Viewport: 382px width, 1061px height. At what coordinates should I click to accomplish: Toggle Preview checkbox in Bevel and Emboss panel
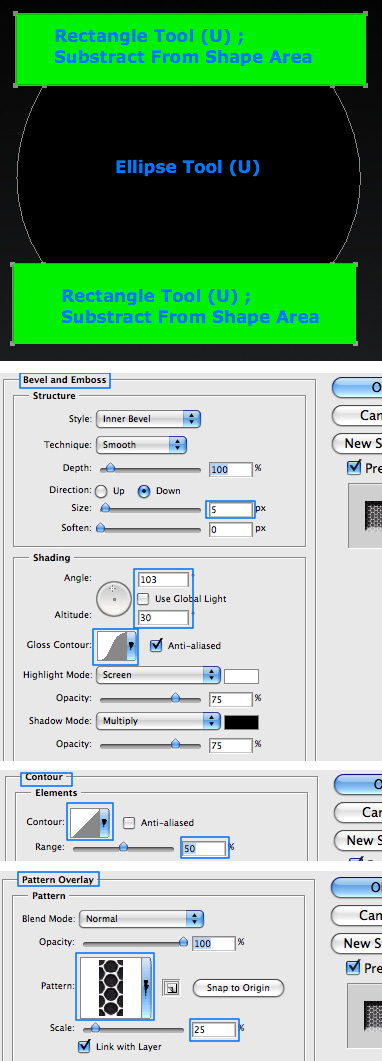354,468
